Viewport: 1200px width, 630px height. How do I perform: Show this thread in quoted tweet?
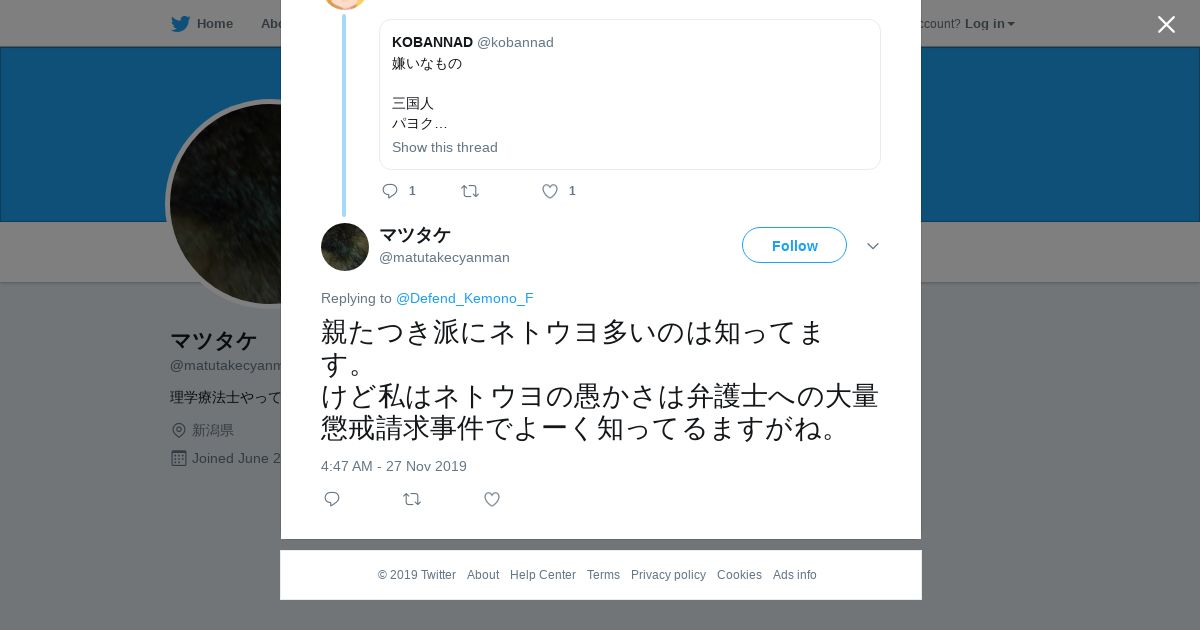[x=444, y=147]
